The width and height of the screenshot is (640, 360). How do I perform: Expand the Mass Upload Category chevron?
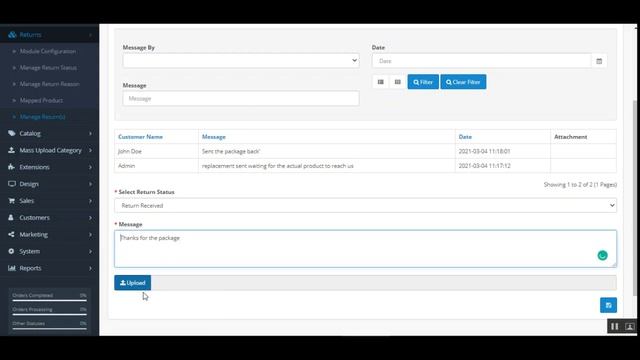click(90, 150)
